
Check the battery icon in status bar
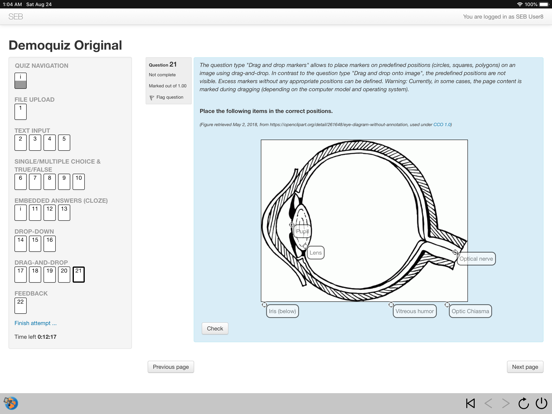544,4
